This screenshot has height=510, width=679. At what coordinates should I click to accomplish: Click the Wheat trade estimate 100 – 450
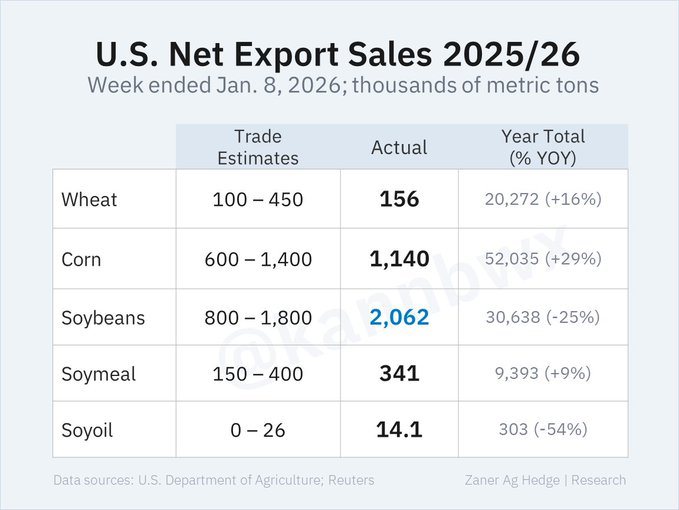click(258, 199)
